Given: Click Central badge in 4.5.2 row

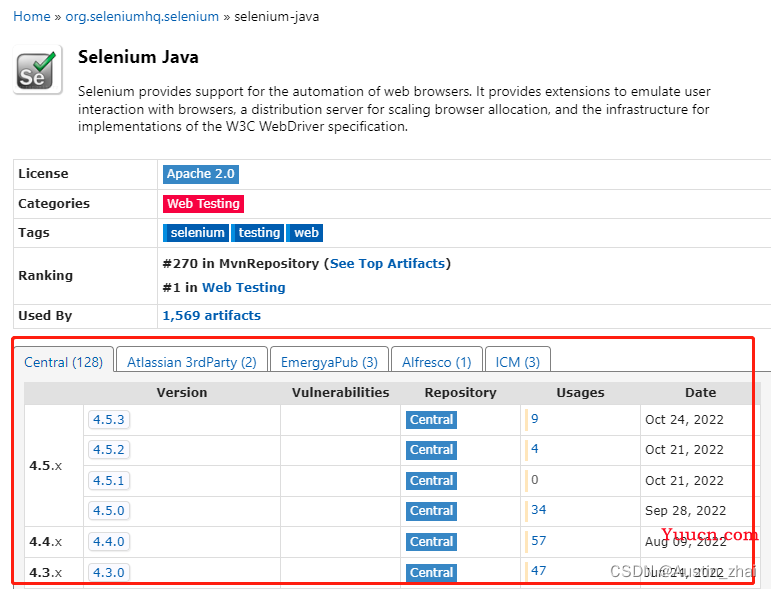Looking at the screenshot, I should (431, 450).
